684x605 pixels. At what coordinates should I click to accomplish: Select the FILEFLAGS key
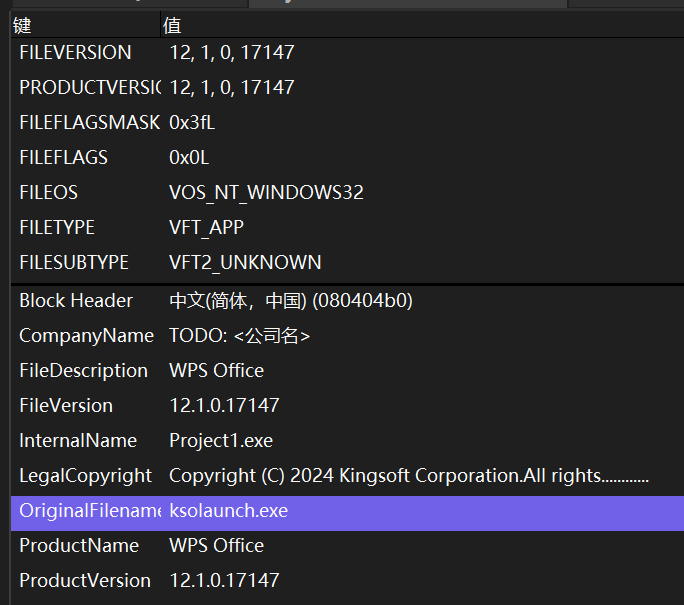tap(63, 157)
